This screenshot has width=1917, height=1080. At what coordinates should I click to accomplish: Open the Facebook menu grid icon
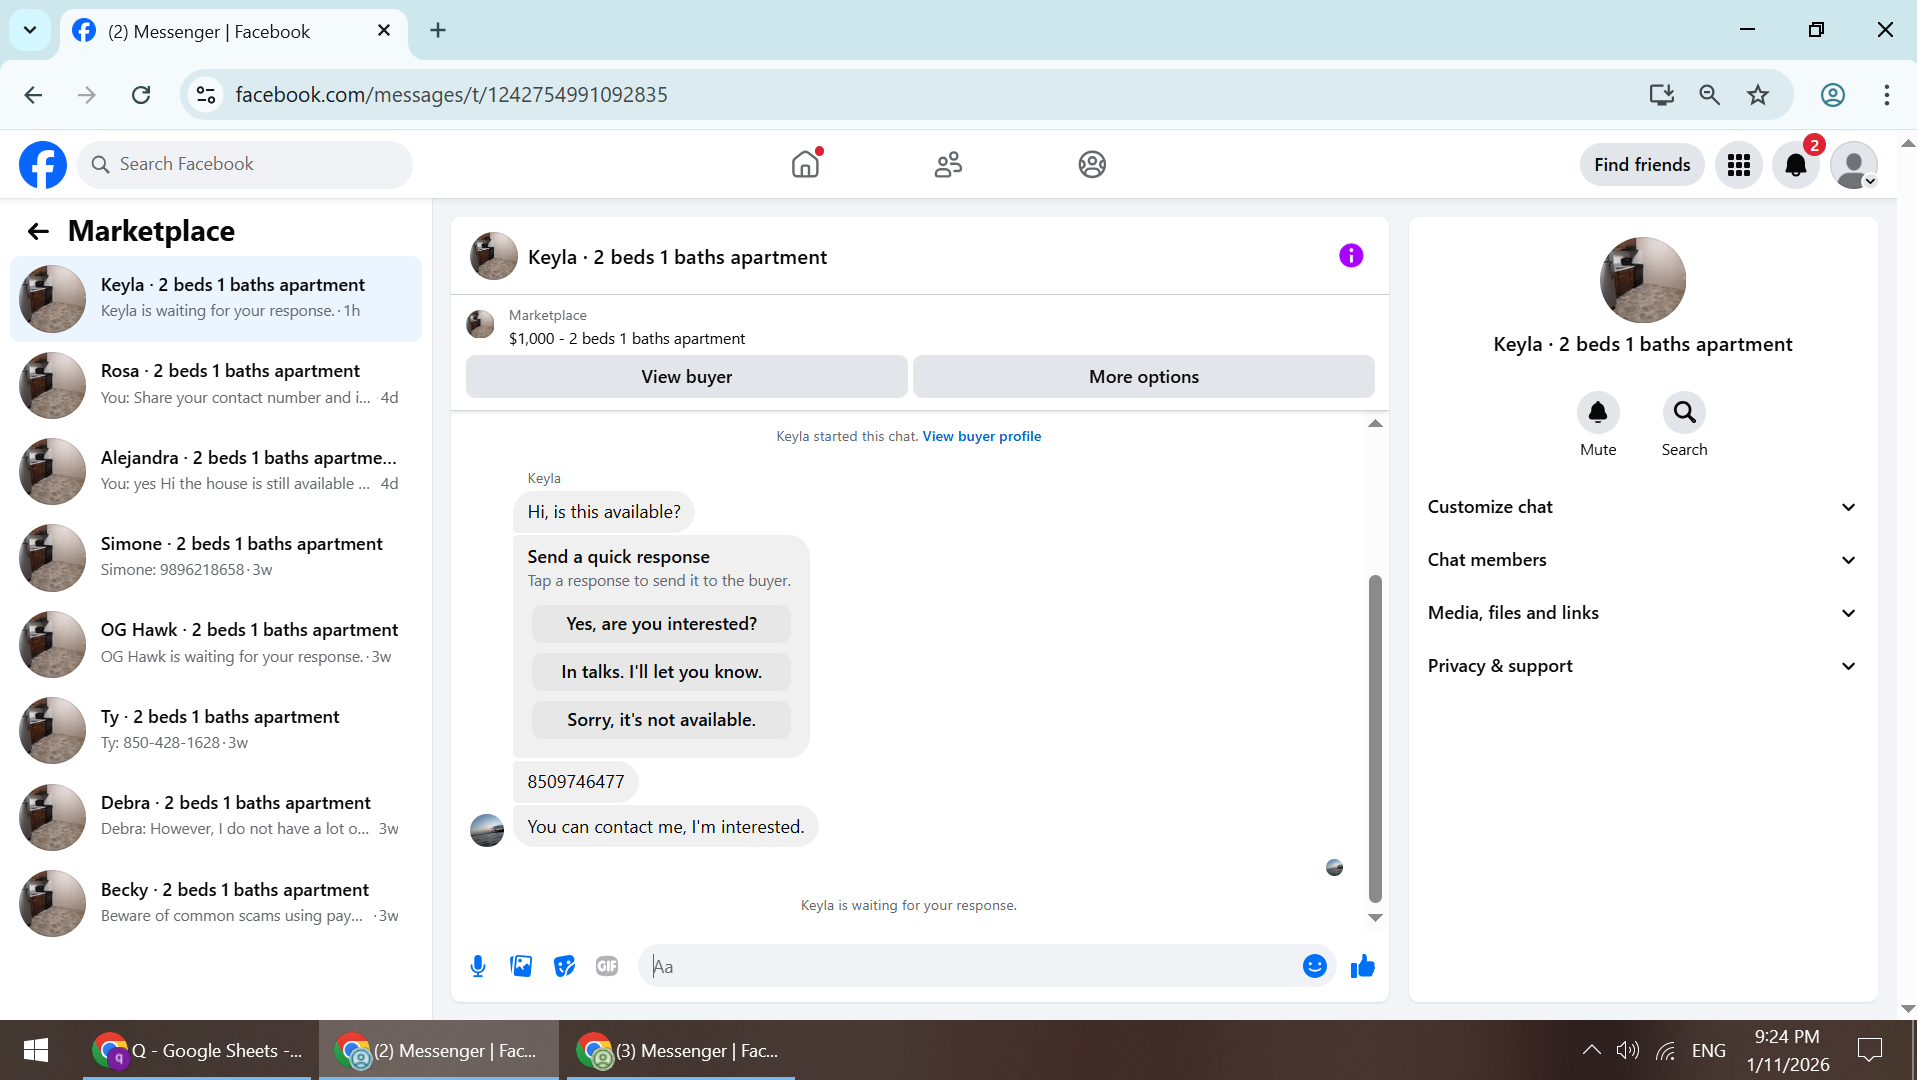point(1739,165)
